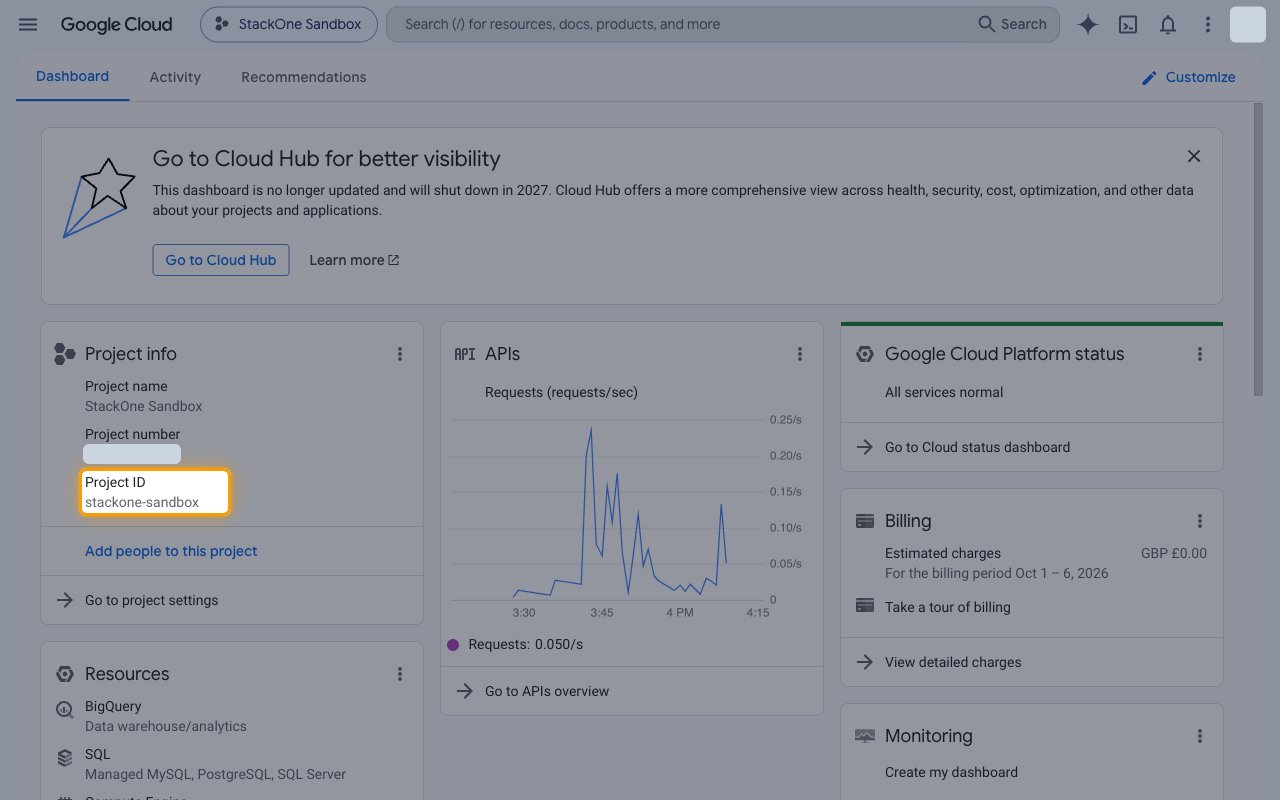Click the BigQuery resource icon
The width and height of the screenshot is (1280, 800).
point(64,710)
